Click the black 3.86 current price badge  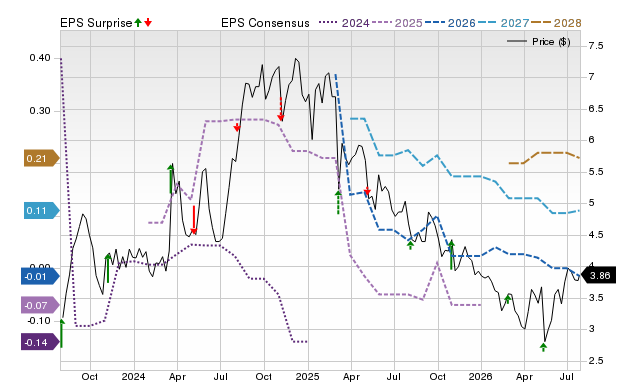(598, 275)
